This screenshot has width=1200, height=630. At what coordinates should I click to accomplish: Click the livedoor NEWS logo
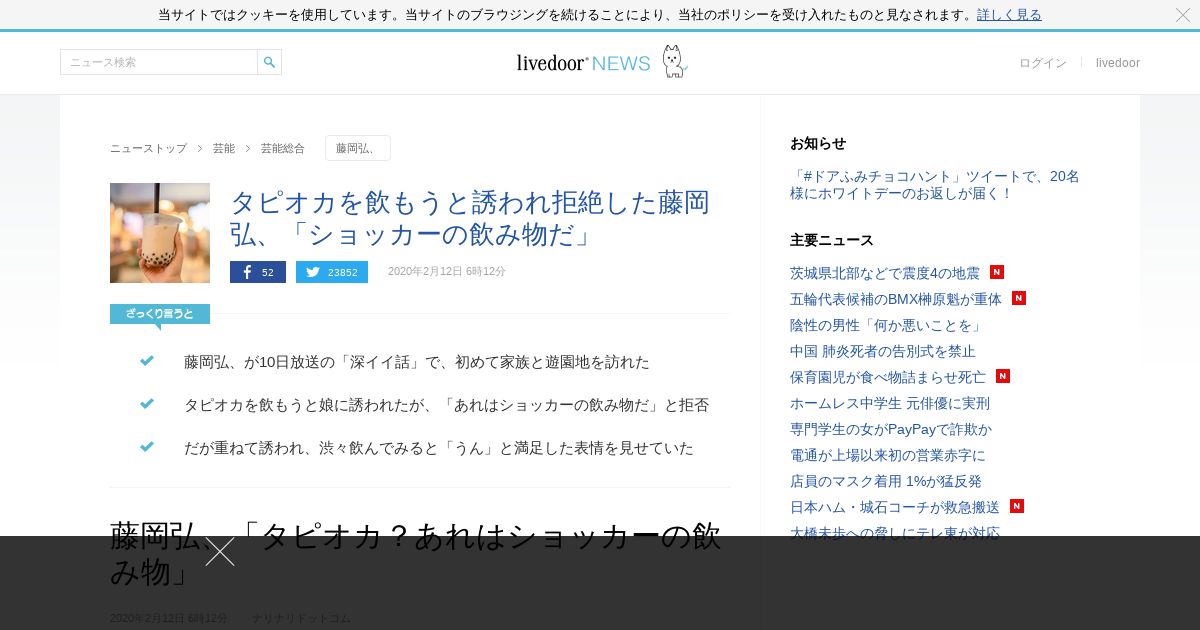click(x=602, y=62)
